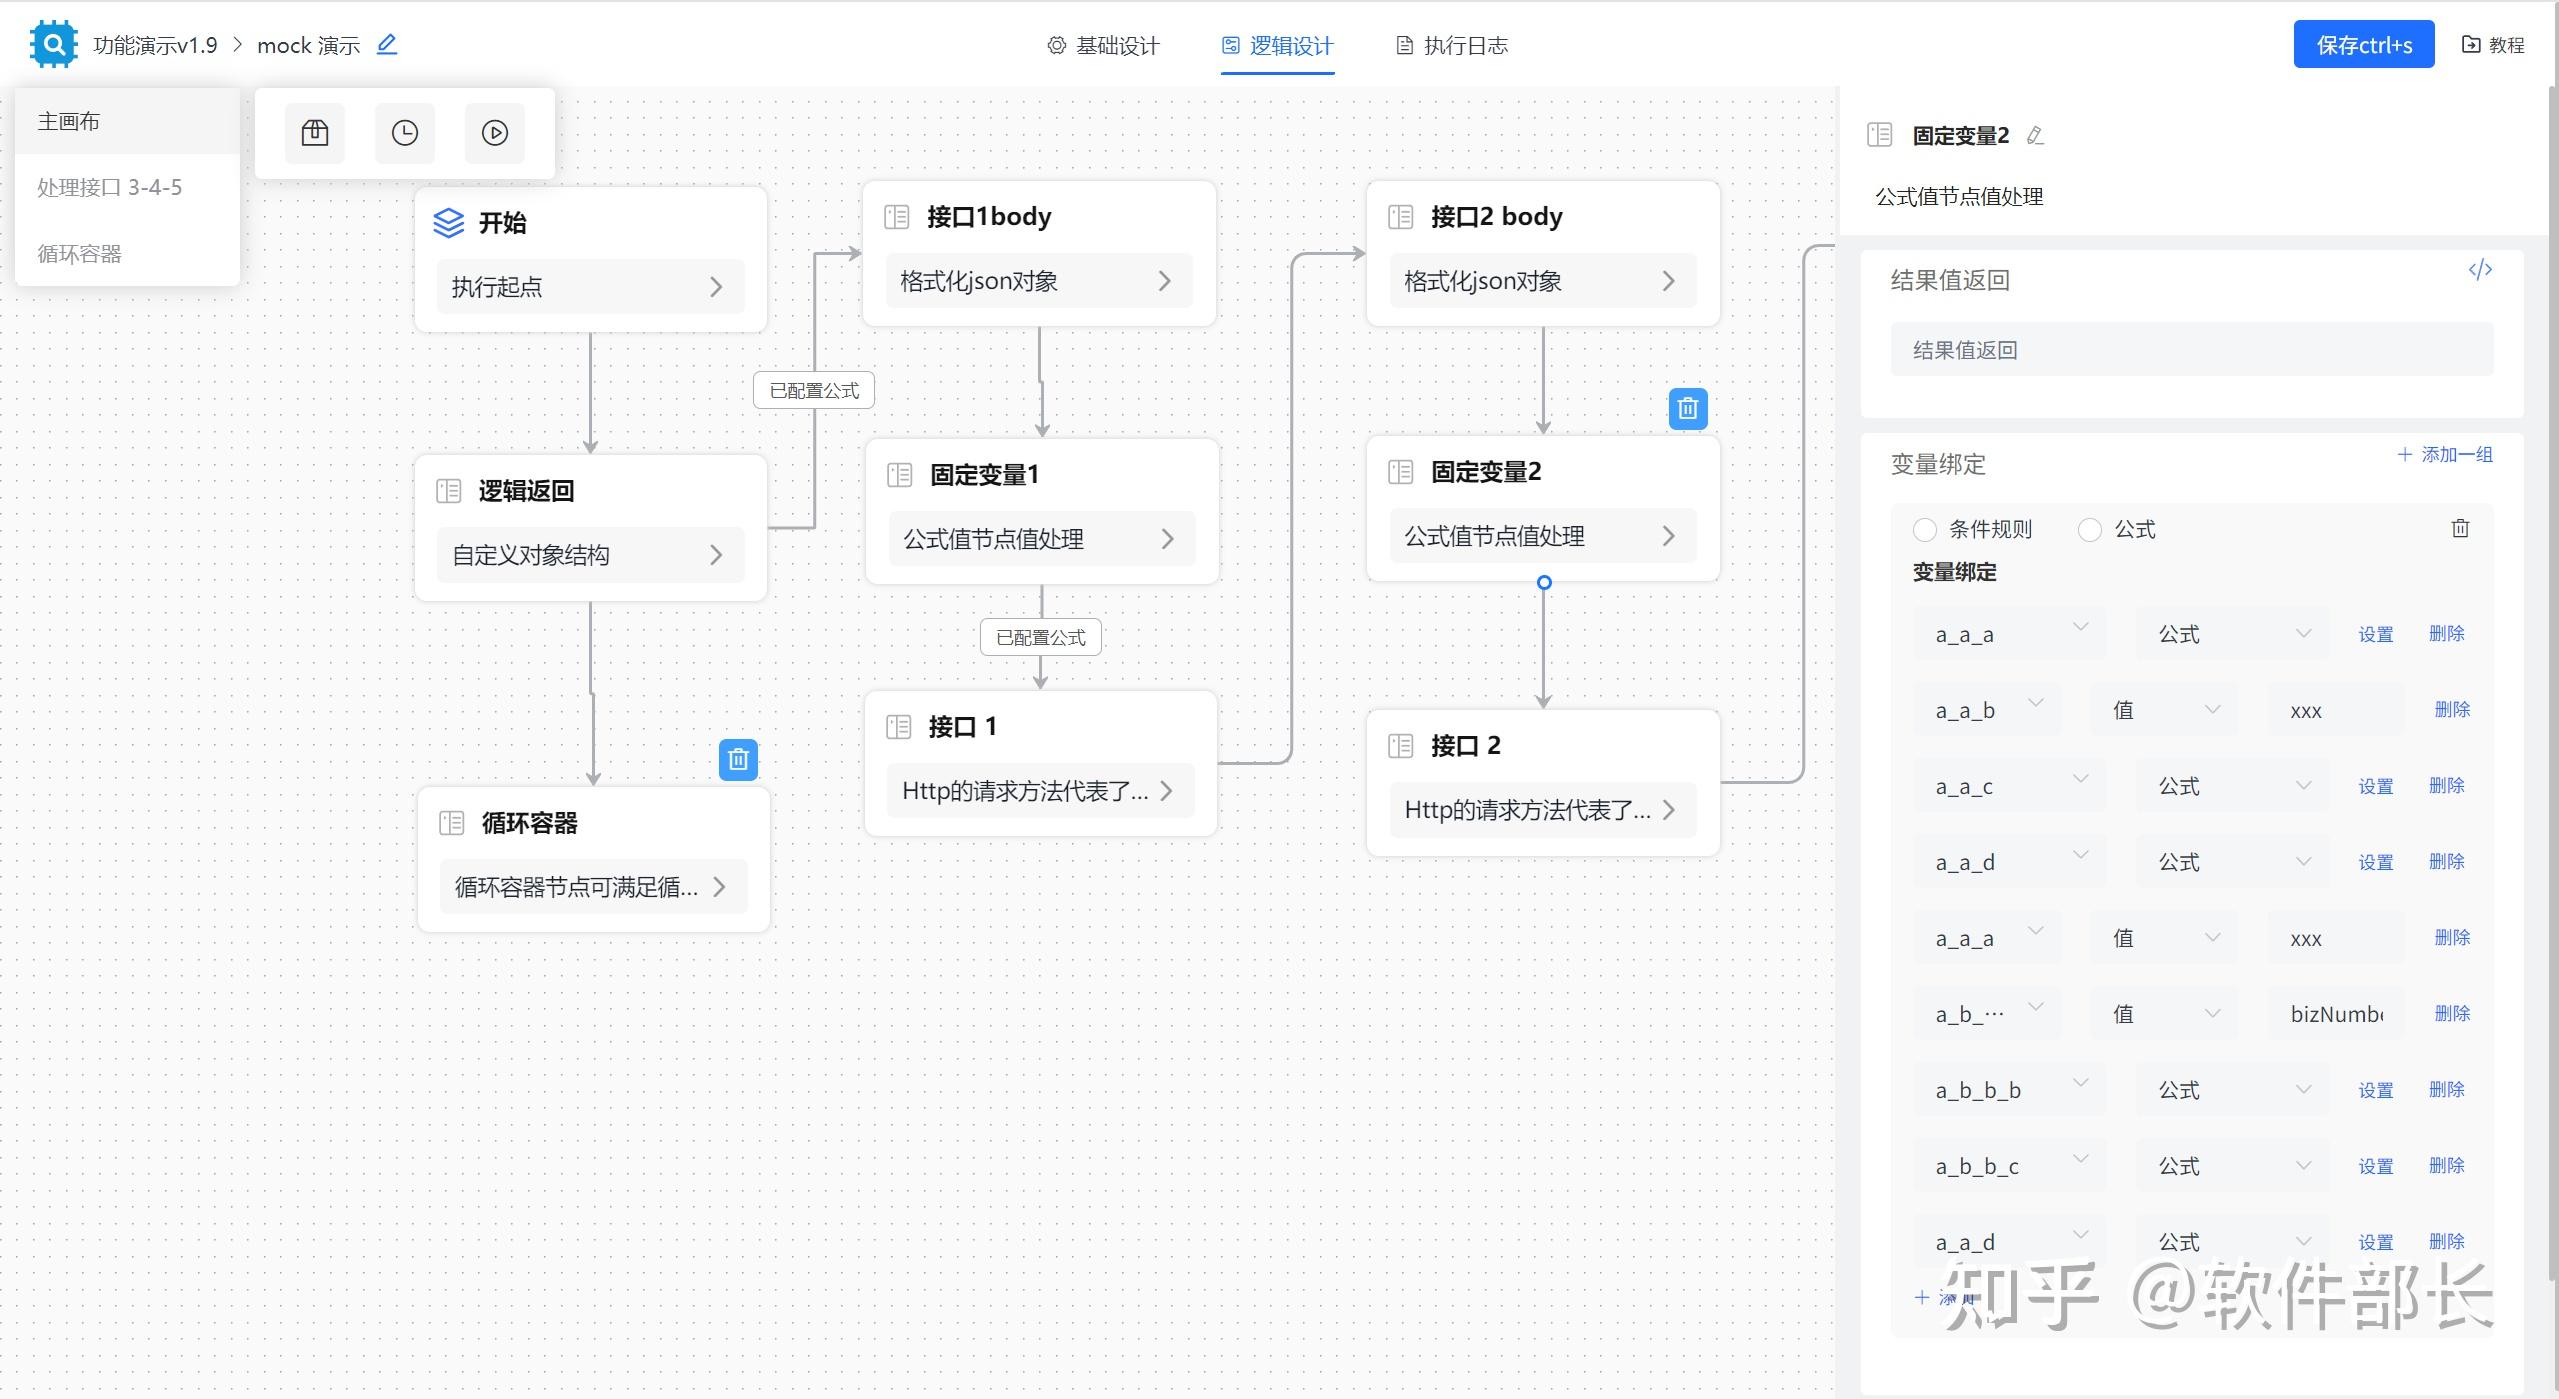Click 添加一组 to add group
Image resolution: width=2559 pixels, height=1399 pixels.
pyautogui.click(x=2445, y=455)
